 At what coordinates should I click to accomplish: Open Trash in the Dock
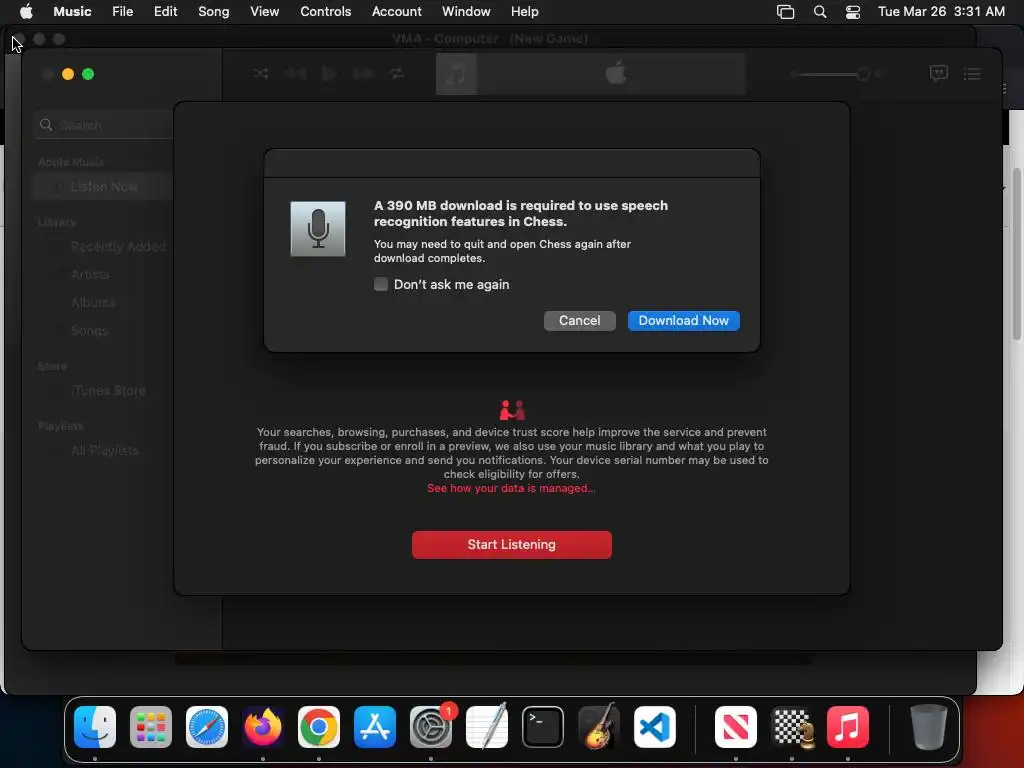(x=928, y=727)
